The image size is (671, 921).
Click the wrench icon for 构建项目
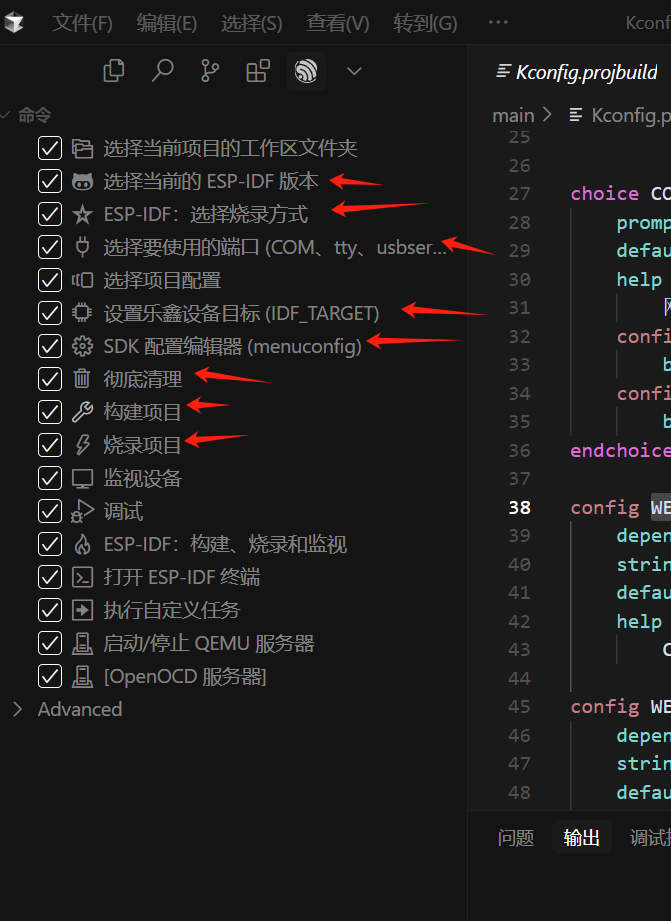82,412
